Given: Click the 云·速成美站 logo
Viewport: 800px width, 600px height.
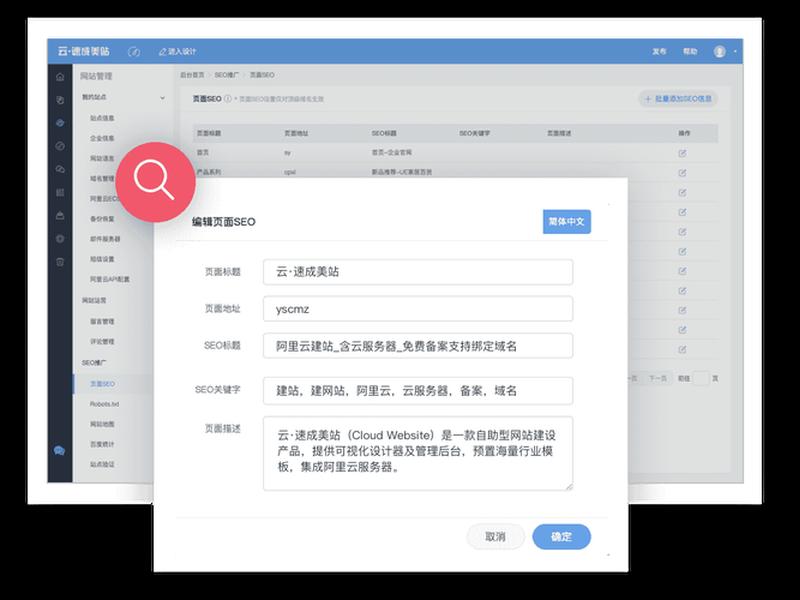Looking at the screenshot, I should (x=83, y=52).
